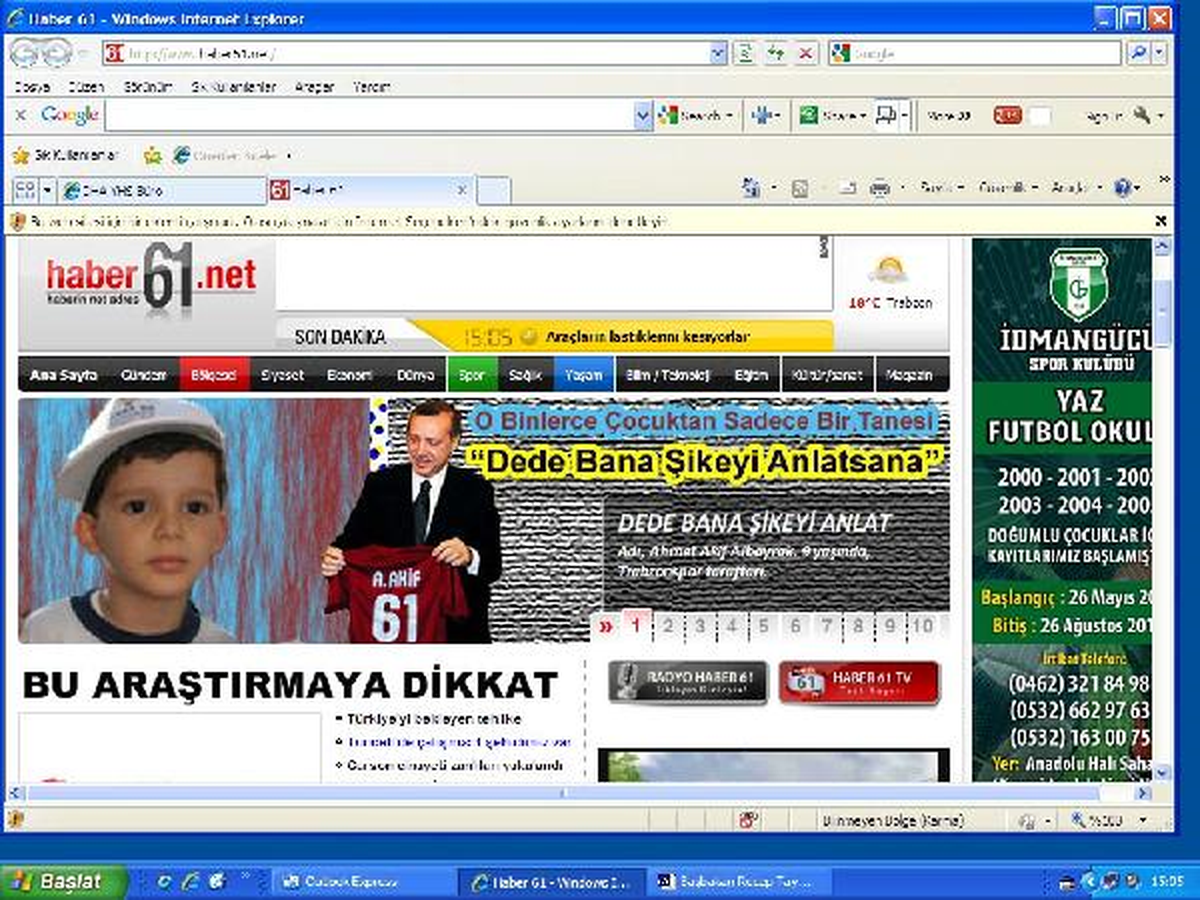Open the Sayfa command bar dropdown
The height and width of the screenshot is (900, 1200).
(942, 187)
